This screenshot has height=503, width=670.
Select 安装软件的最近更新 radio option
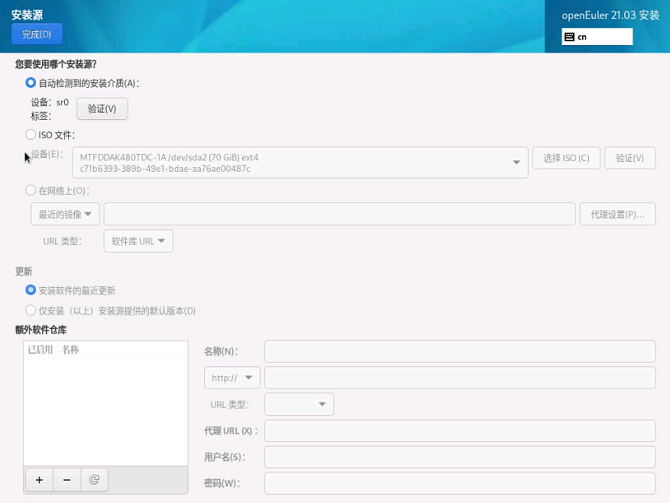click(x=31, y=290)
